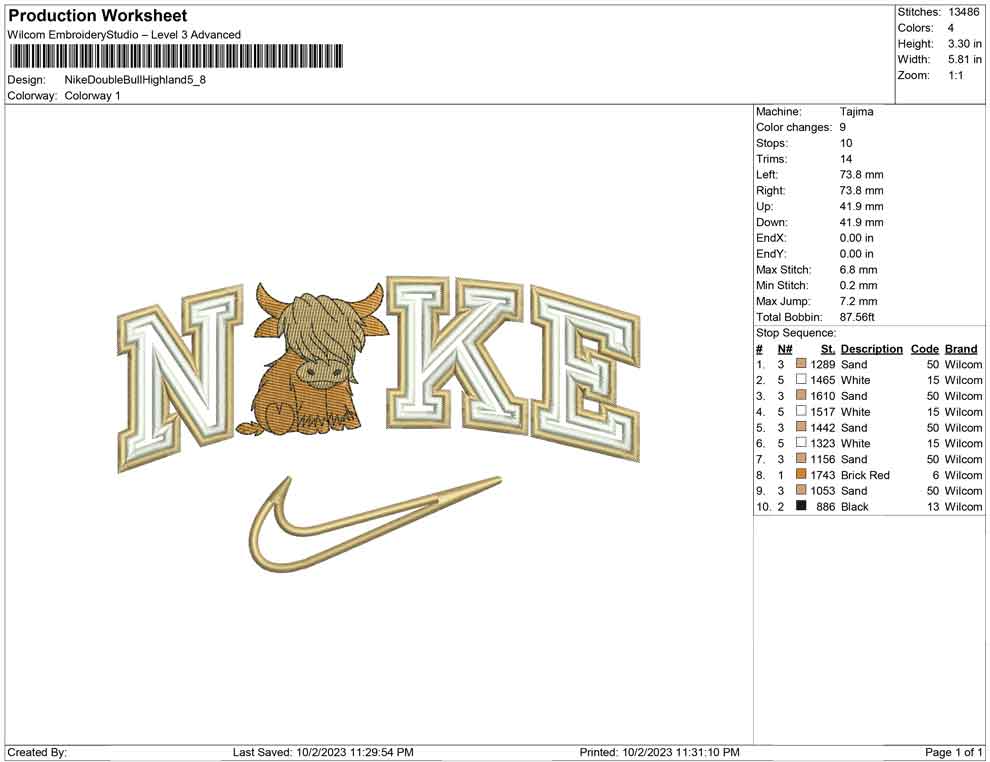
Task: Click the stitch count '886' in row 10
Action: [x=825, y=506]
